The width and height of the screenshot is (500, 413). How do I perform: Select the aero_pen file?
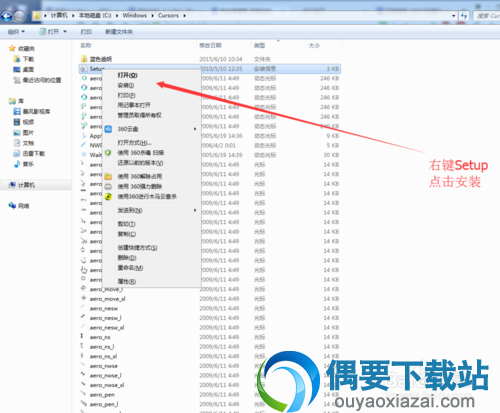[102, 395]
